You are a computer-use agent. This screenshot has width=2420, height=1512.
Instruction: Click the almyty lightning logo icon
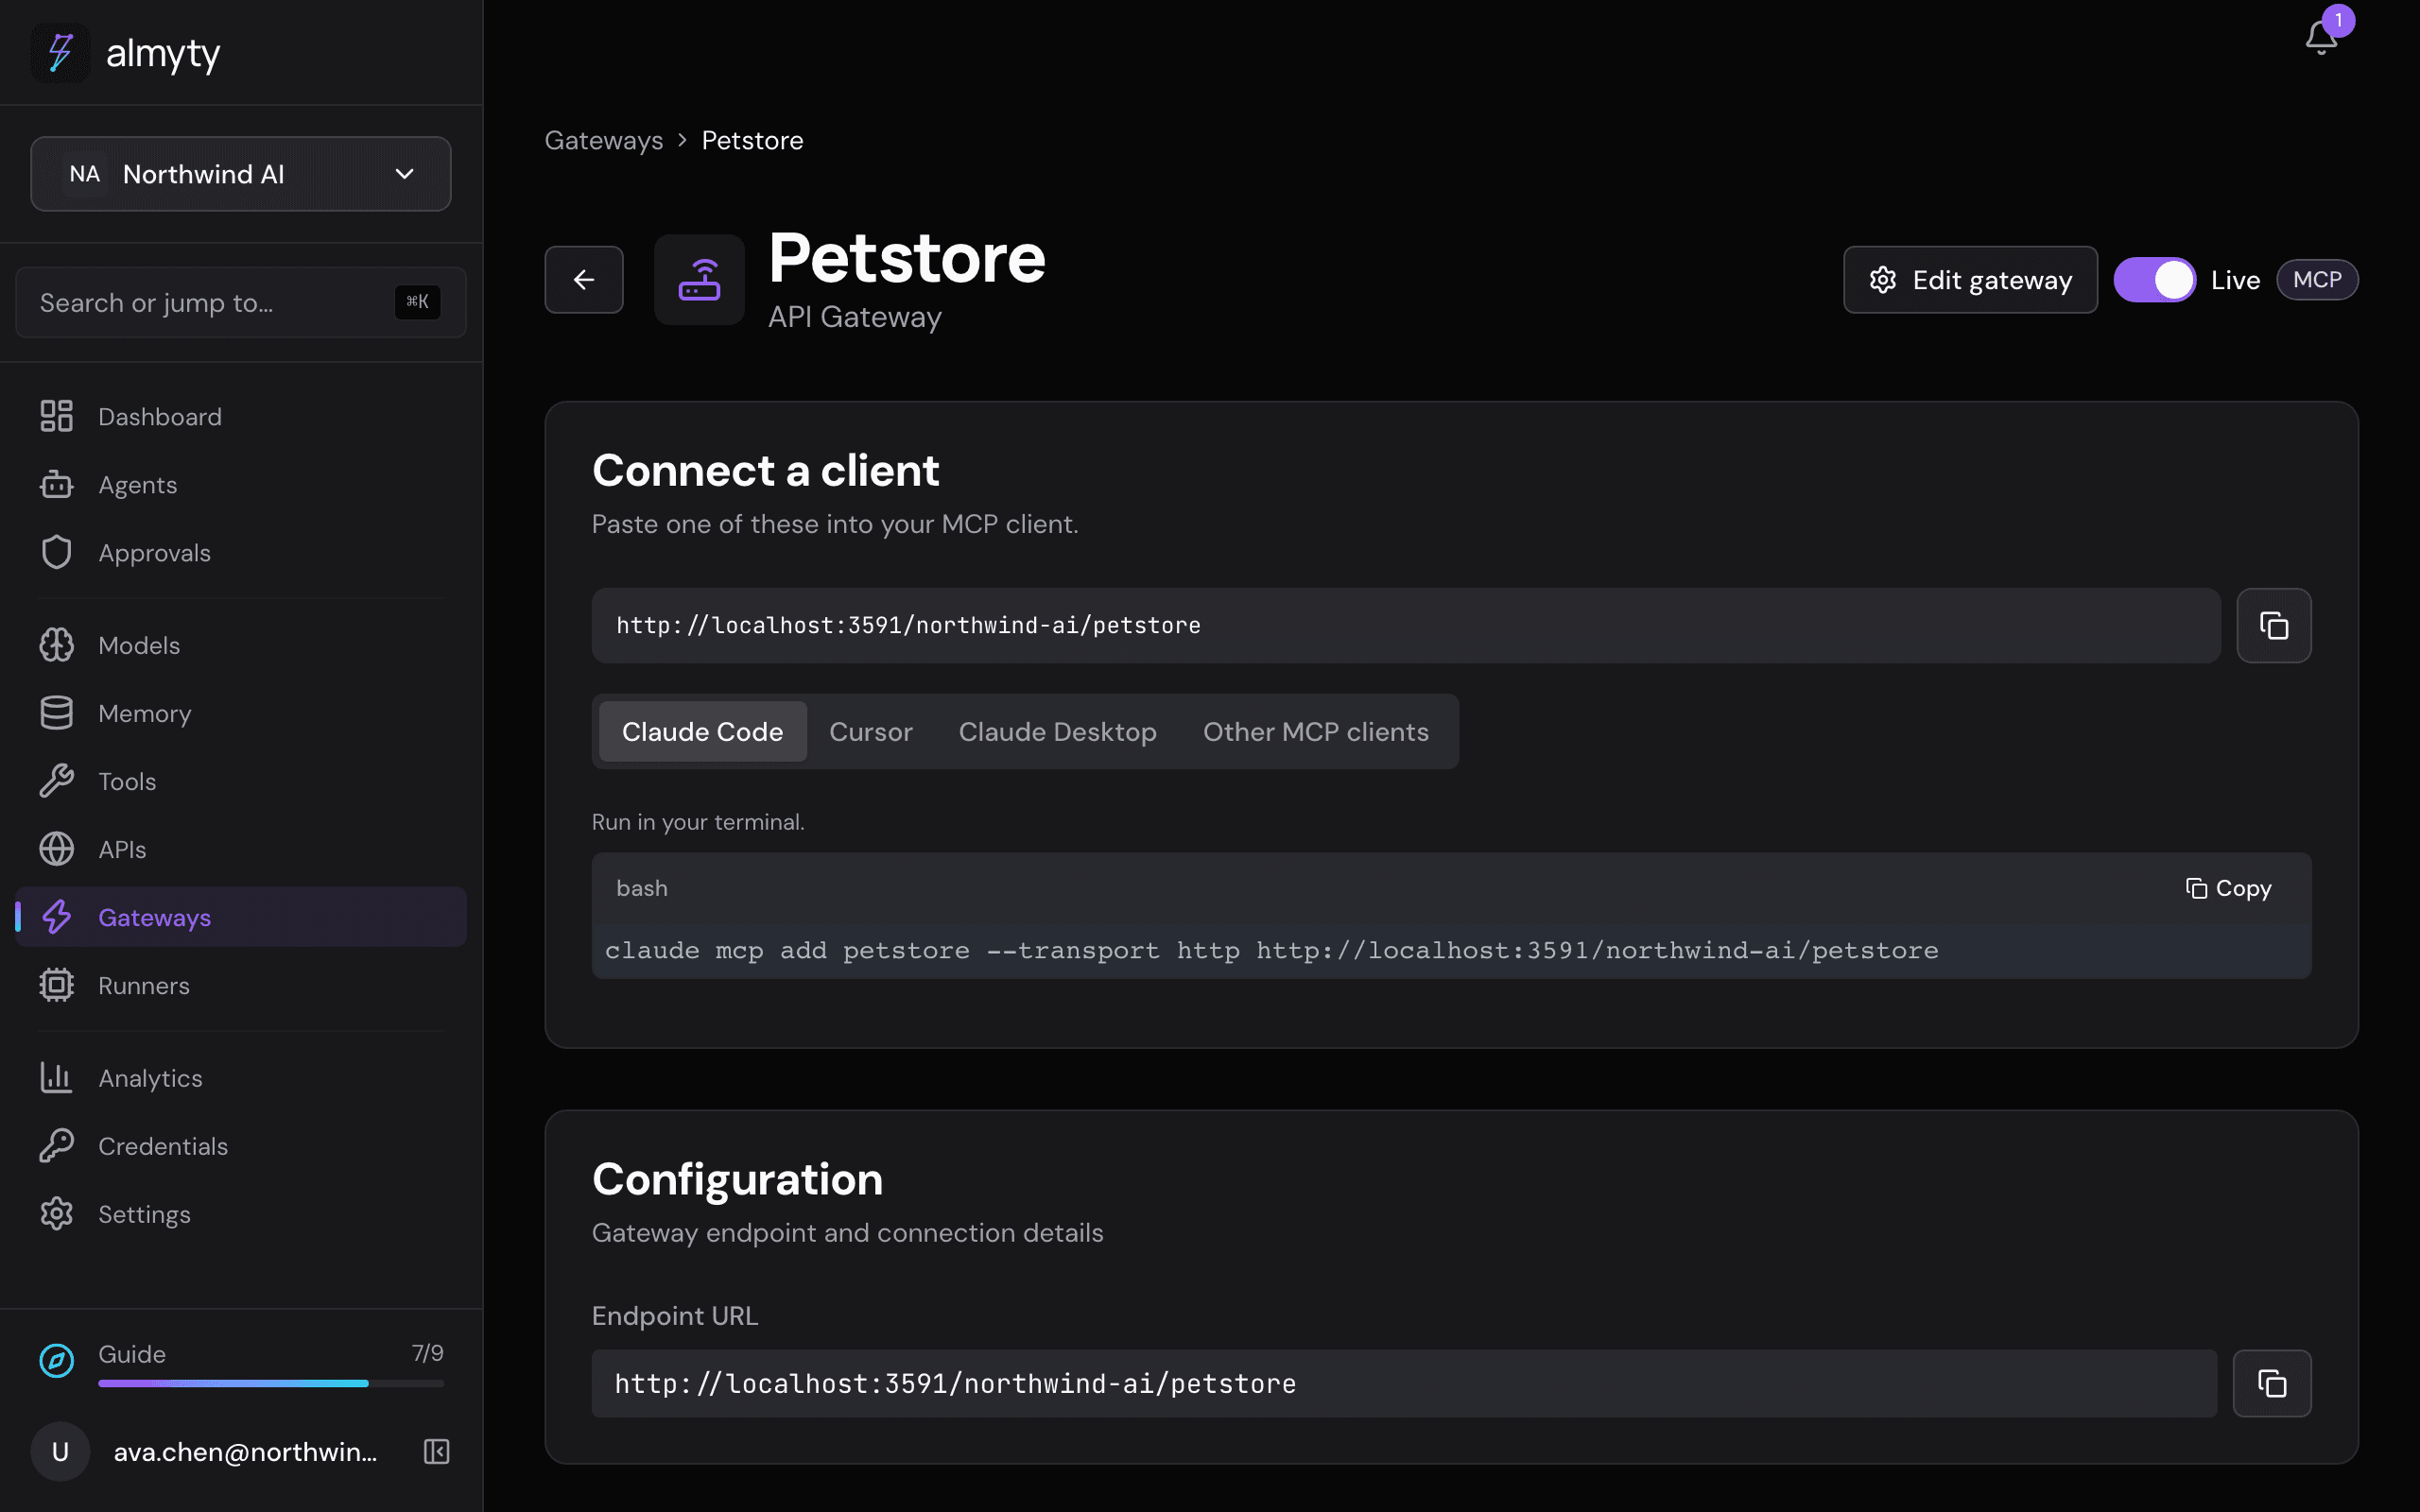coord(60,52)
